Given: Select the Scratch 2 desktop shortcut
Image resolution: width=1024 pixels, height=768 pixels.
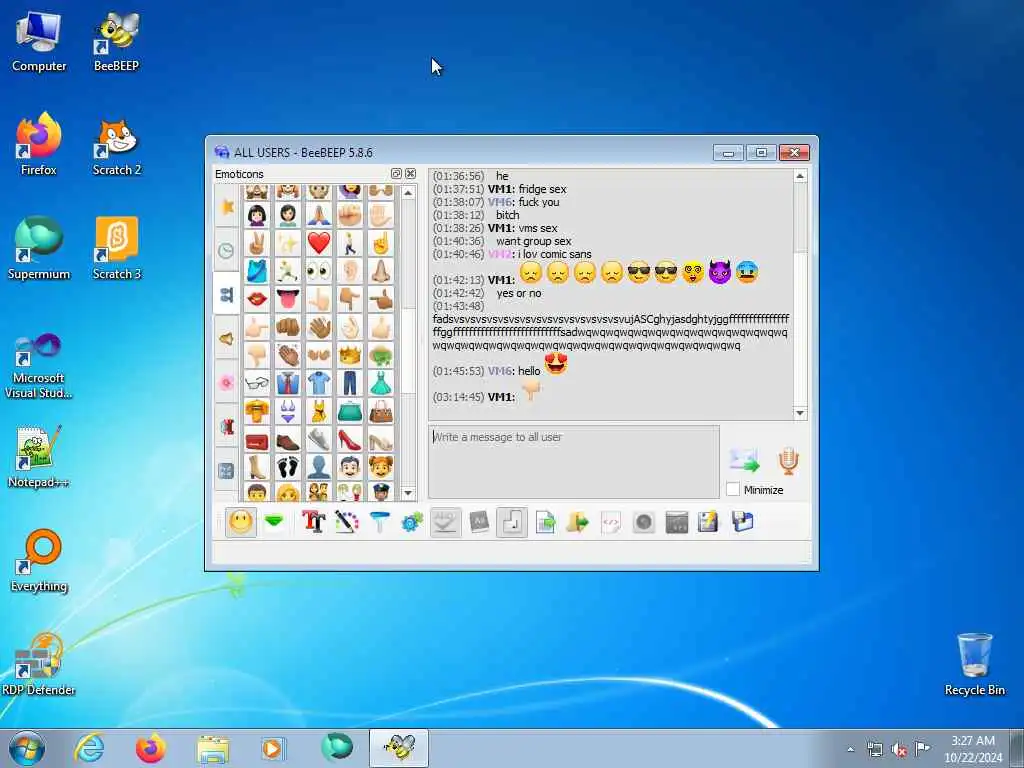Looking at the screenshot, I should (116, 147).
